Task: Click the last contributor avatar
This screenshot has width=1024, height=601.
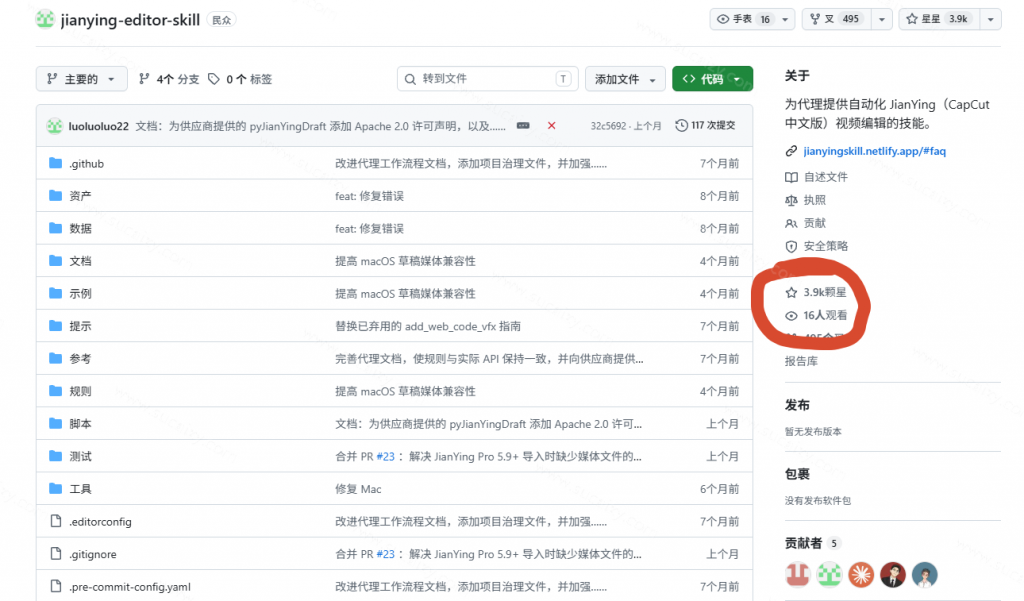Action: tap(925, 574)
